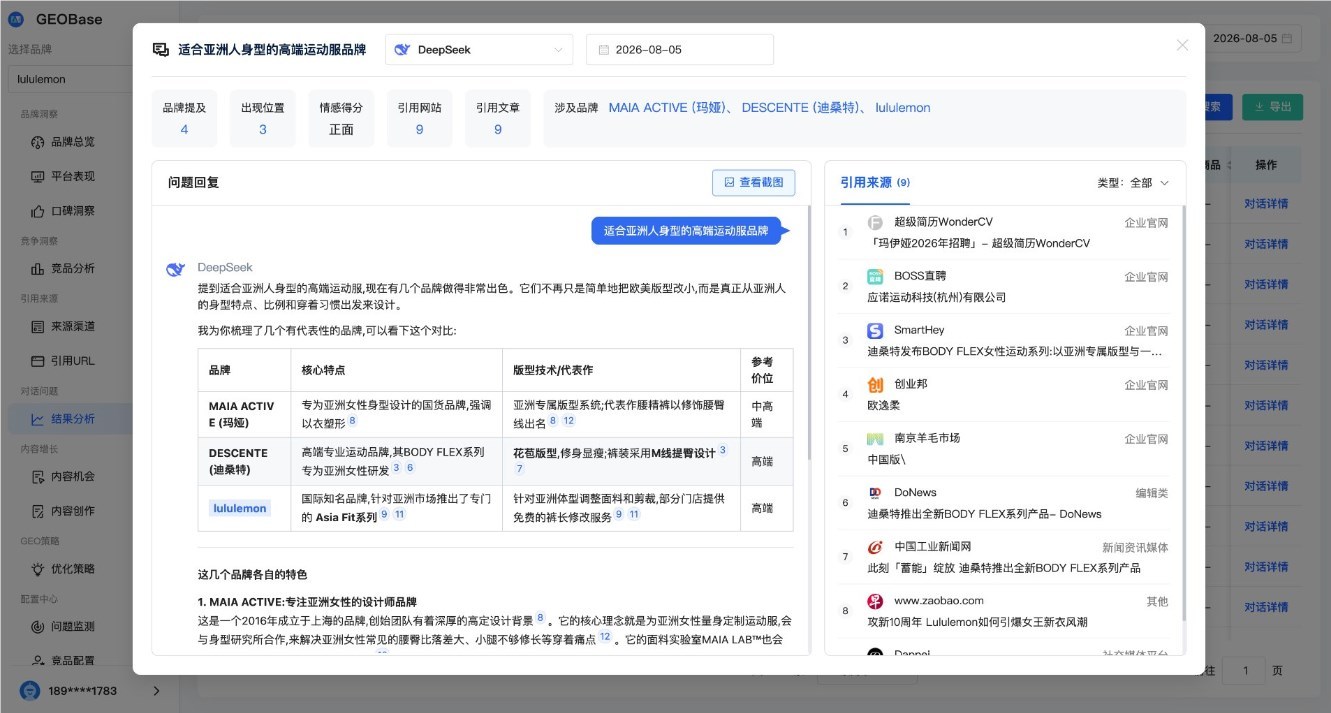
Task: Click the dialog title chat icon
Action: click(x=160, y=49)
